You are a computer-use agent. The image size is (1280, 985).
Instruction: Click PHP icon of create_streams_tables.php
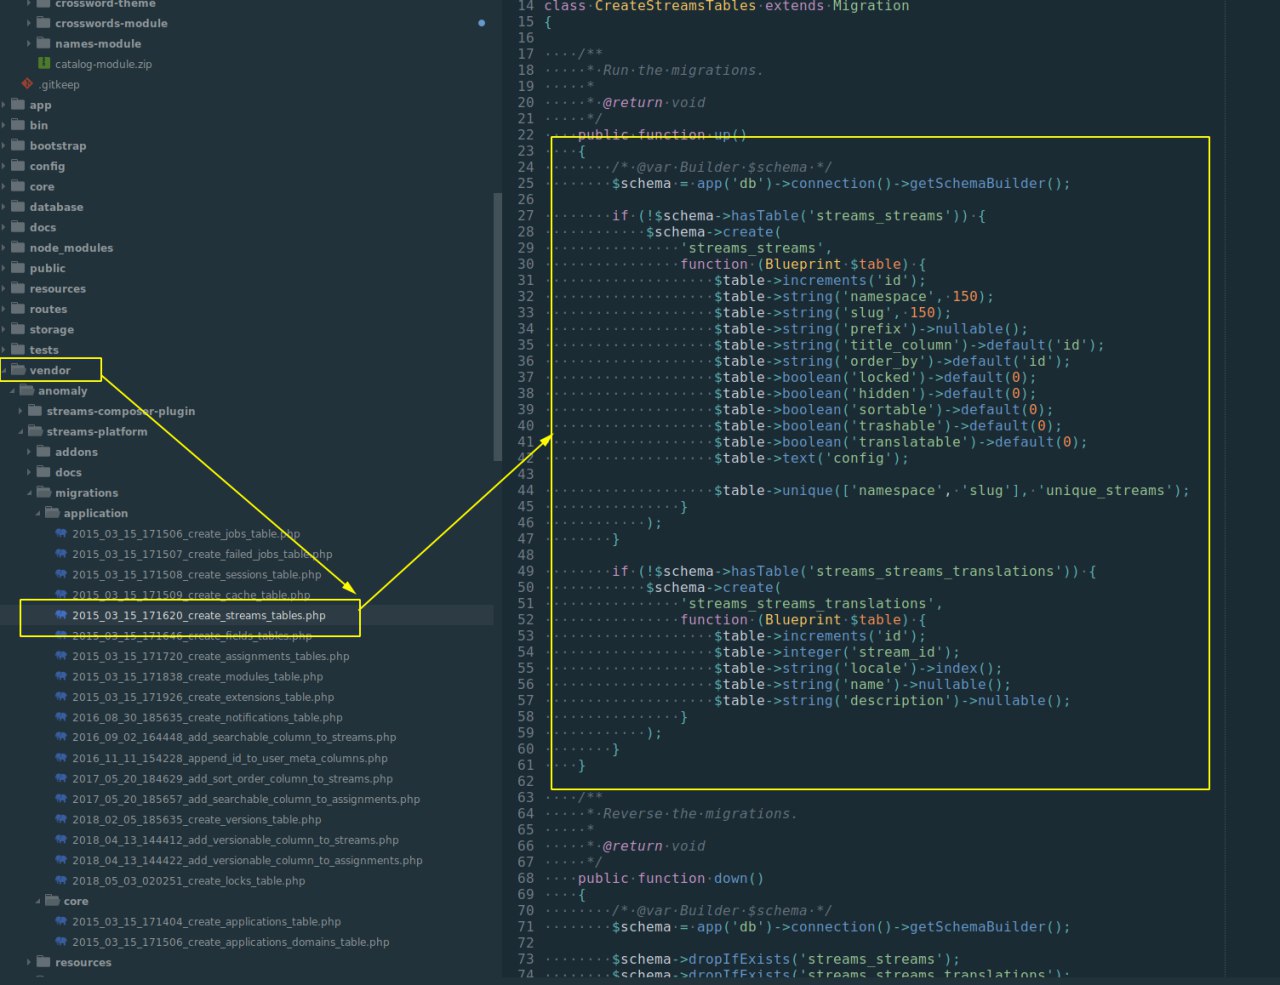61,615
